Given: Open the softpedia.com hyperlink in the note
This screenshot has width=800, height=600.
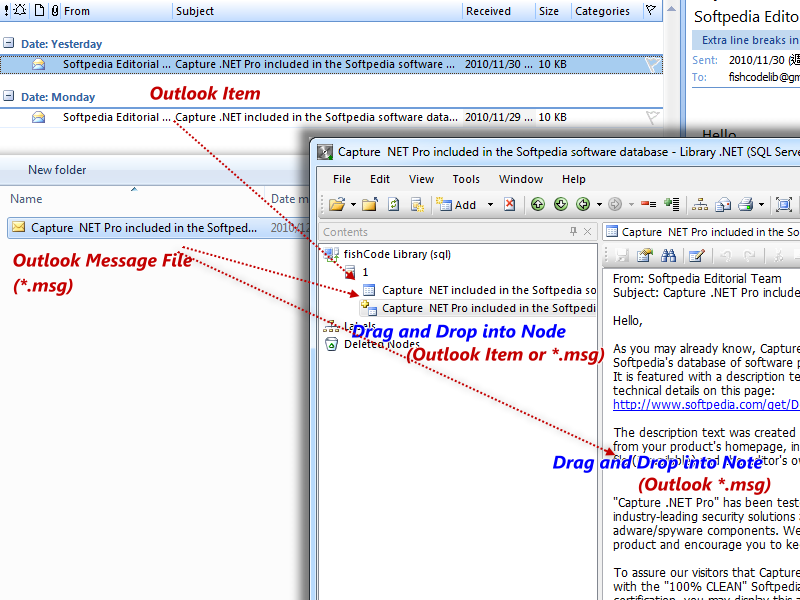Looking at the screenshot, I should click(706, 405).
